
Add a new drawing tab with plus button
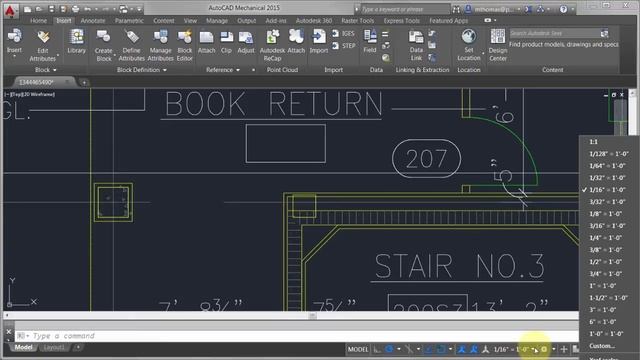point(84,83)
